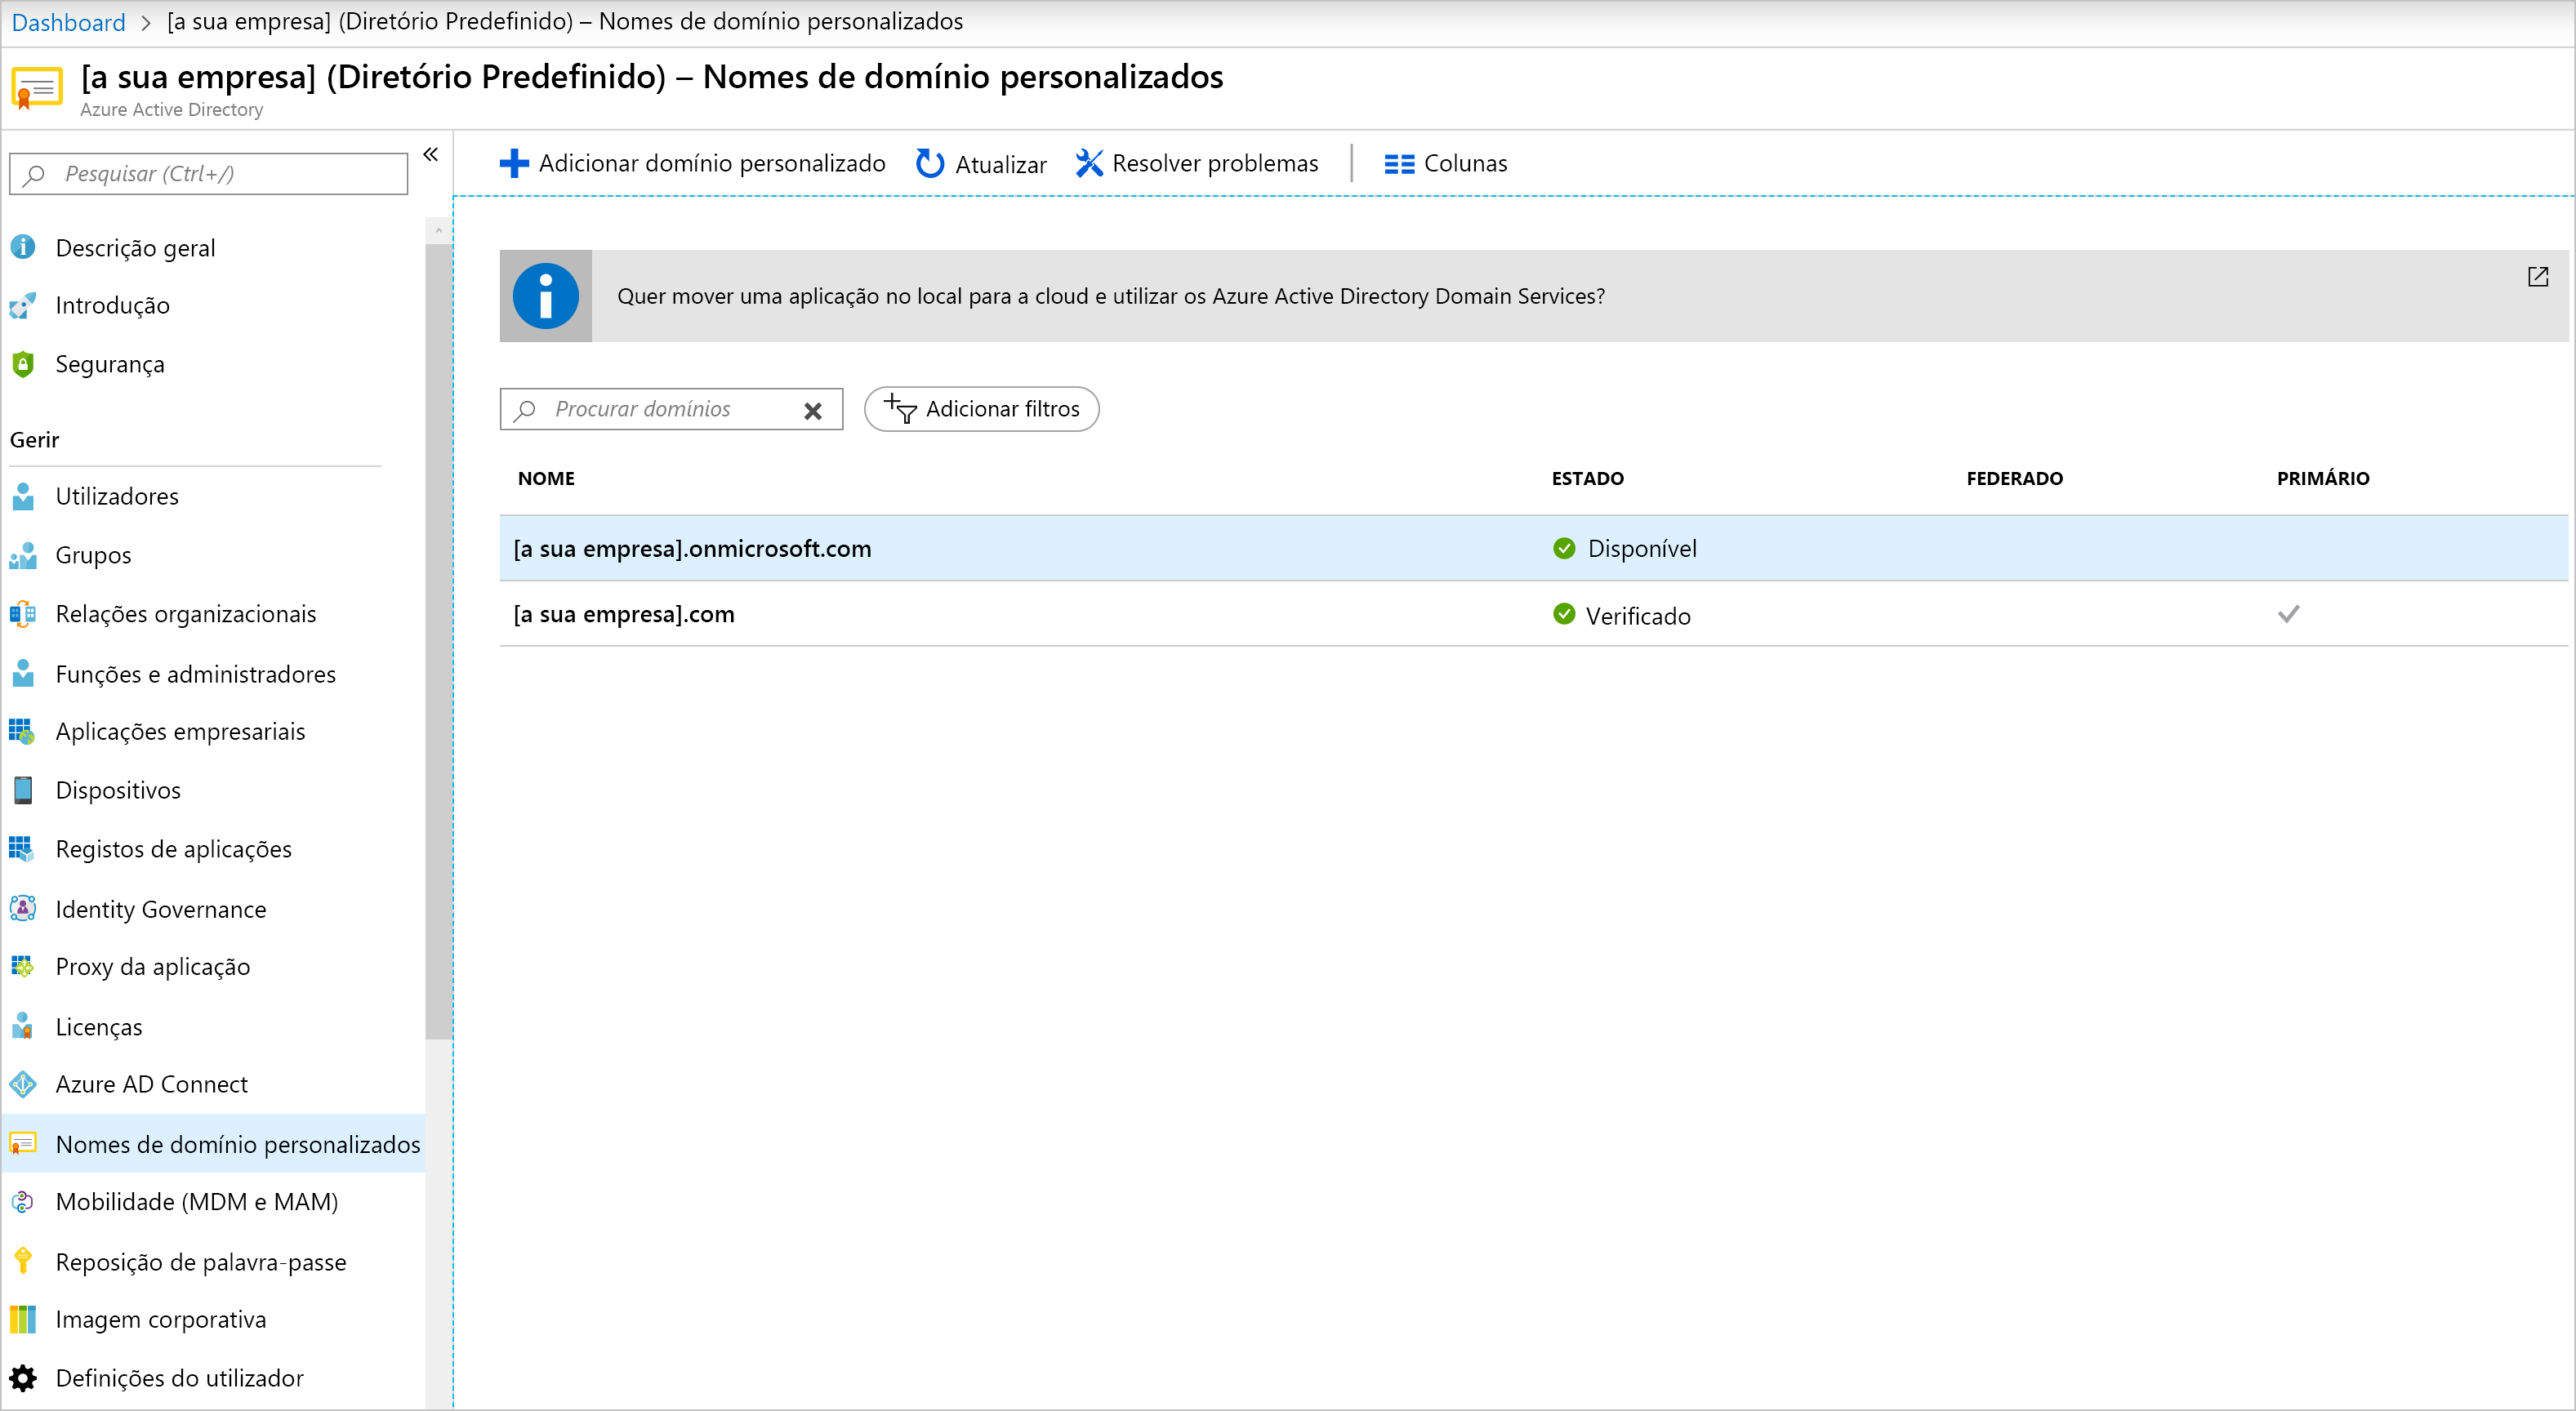This screenshot has width=2576, height=1411.
Task: Click the plus icon for adding custom domain
Action: (514, 163)
